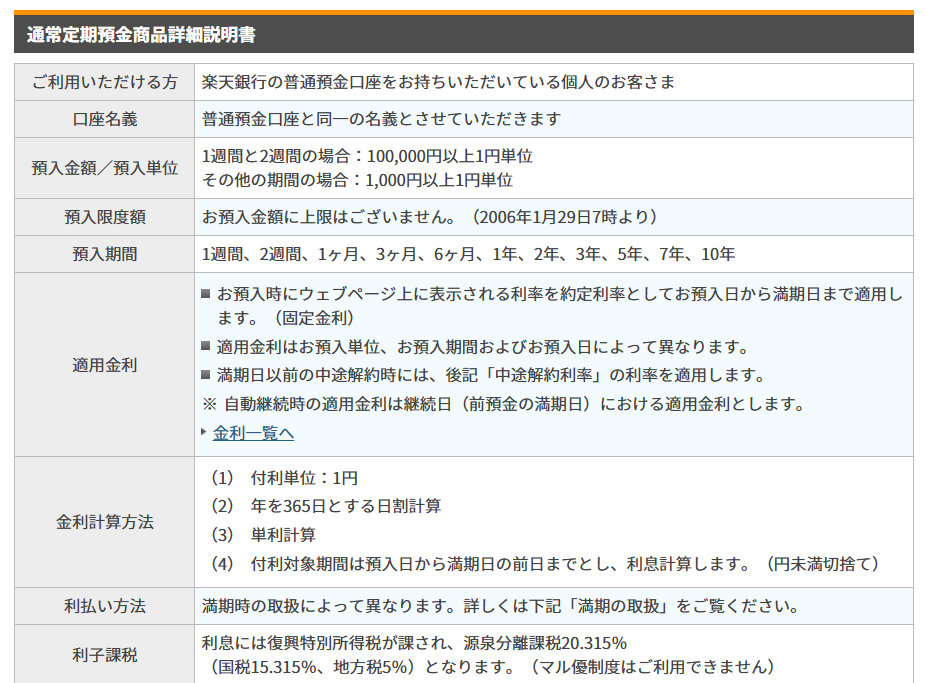Click the square bullet before 適用金利はお預入単位

click(206, 347)
